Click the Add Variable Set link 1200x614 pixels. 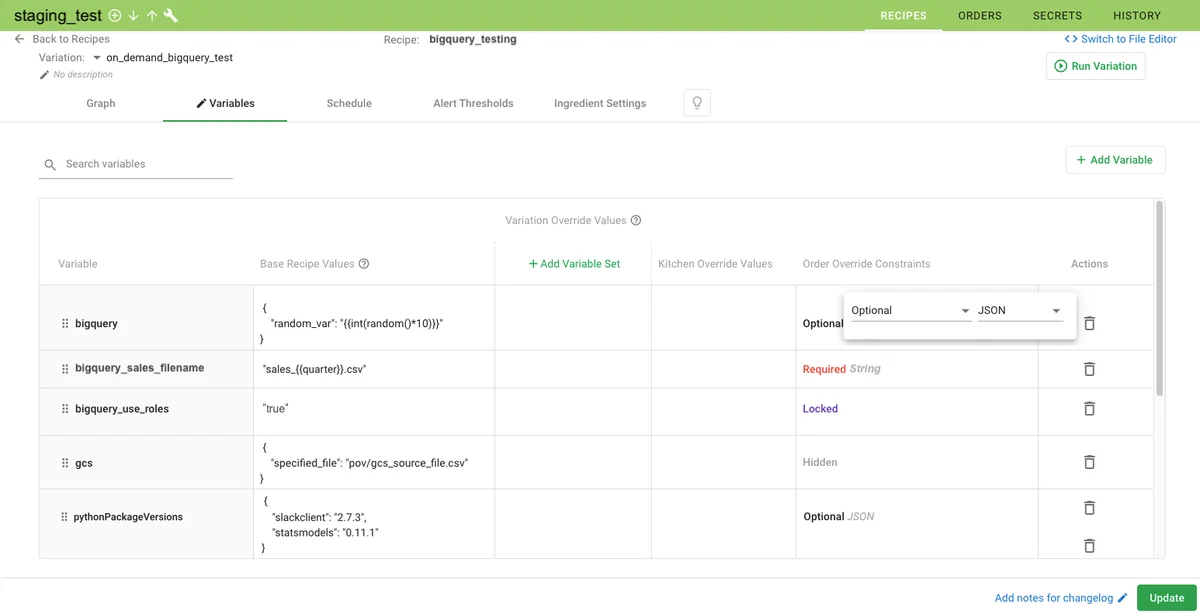[x=574, y=264]
